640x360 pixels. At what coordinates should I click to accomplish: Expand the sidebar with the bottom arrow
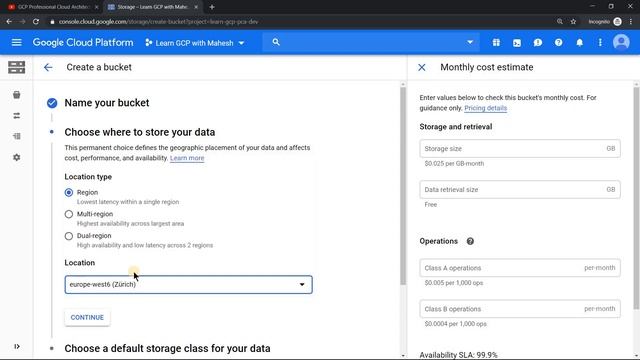pos(17,347)
